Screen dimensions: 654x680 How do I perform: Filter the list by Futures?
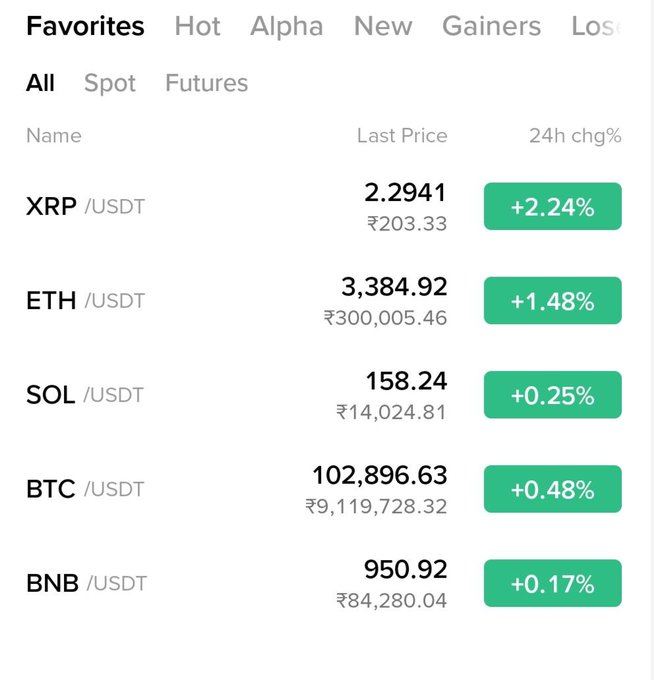206,83
